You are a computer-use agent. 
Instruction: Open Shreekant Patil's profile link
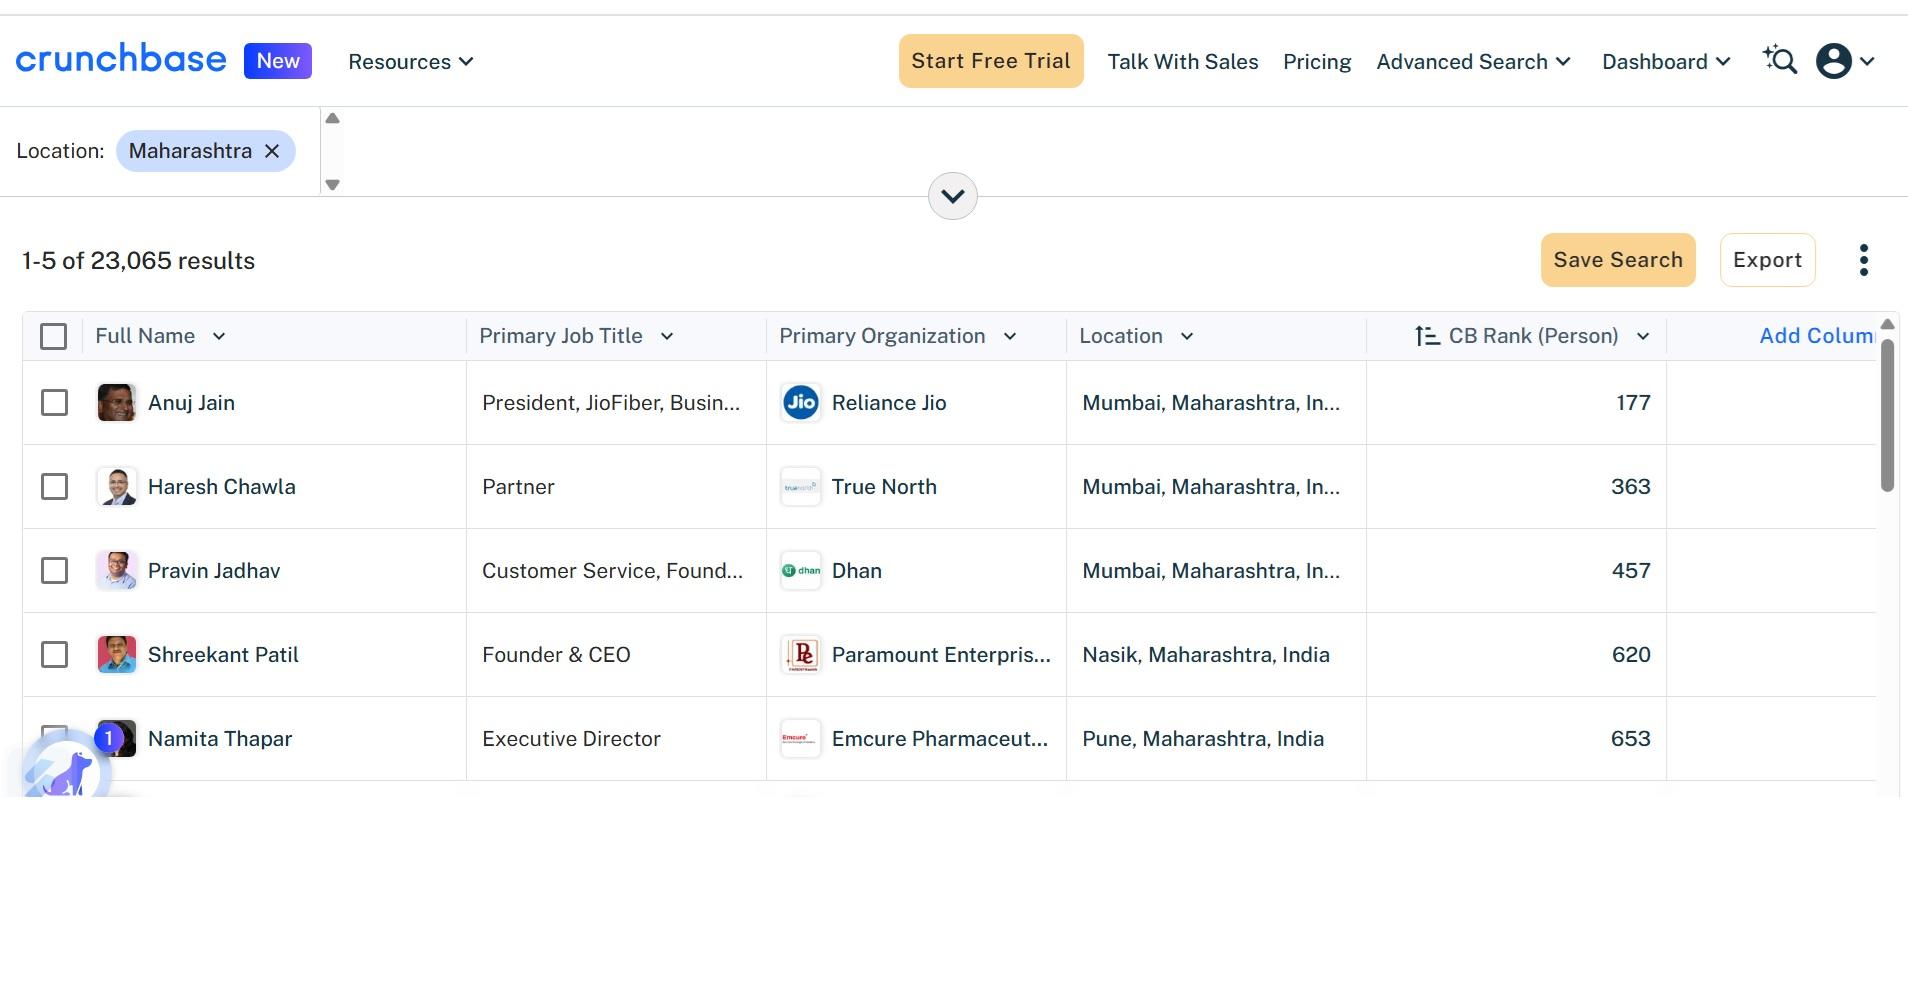[x=223, y=655]
